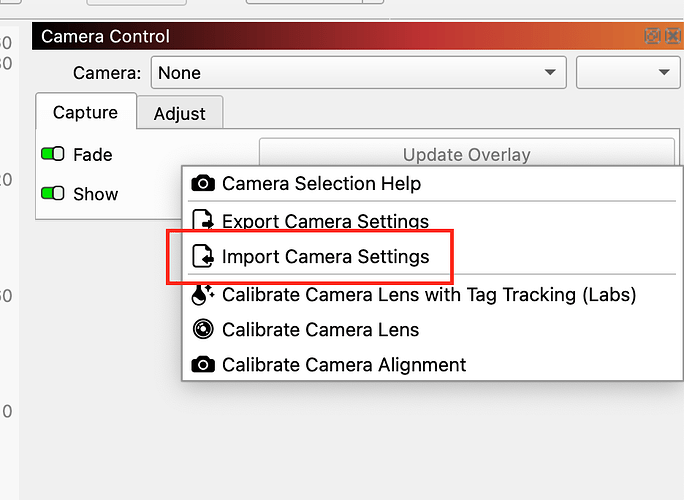Choose Import Camera Settings from the menu
The width and height of the screenshot is (684, 500).
pyautogui.click(x=325, y=257)
